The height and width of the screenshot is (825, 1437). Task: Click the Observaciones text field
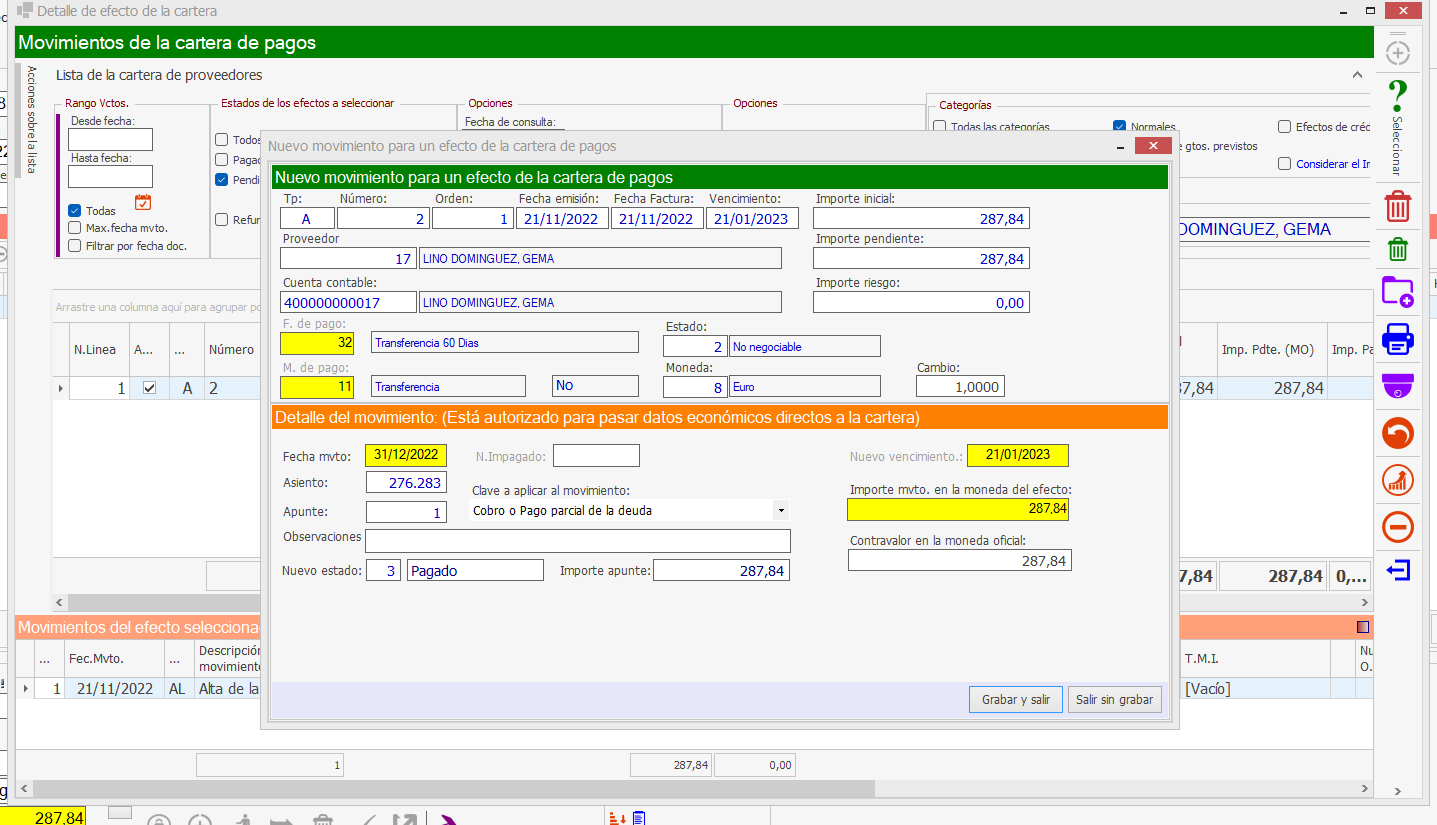(577, 541)
